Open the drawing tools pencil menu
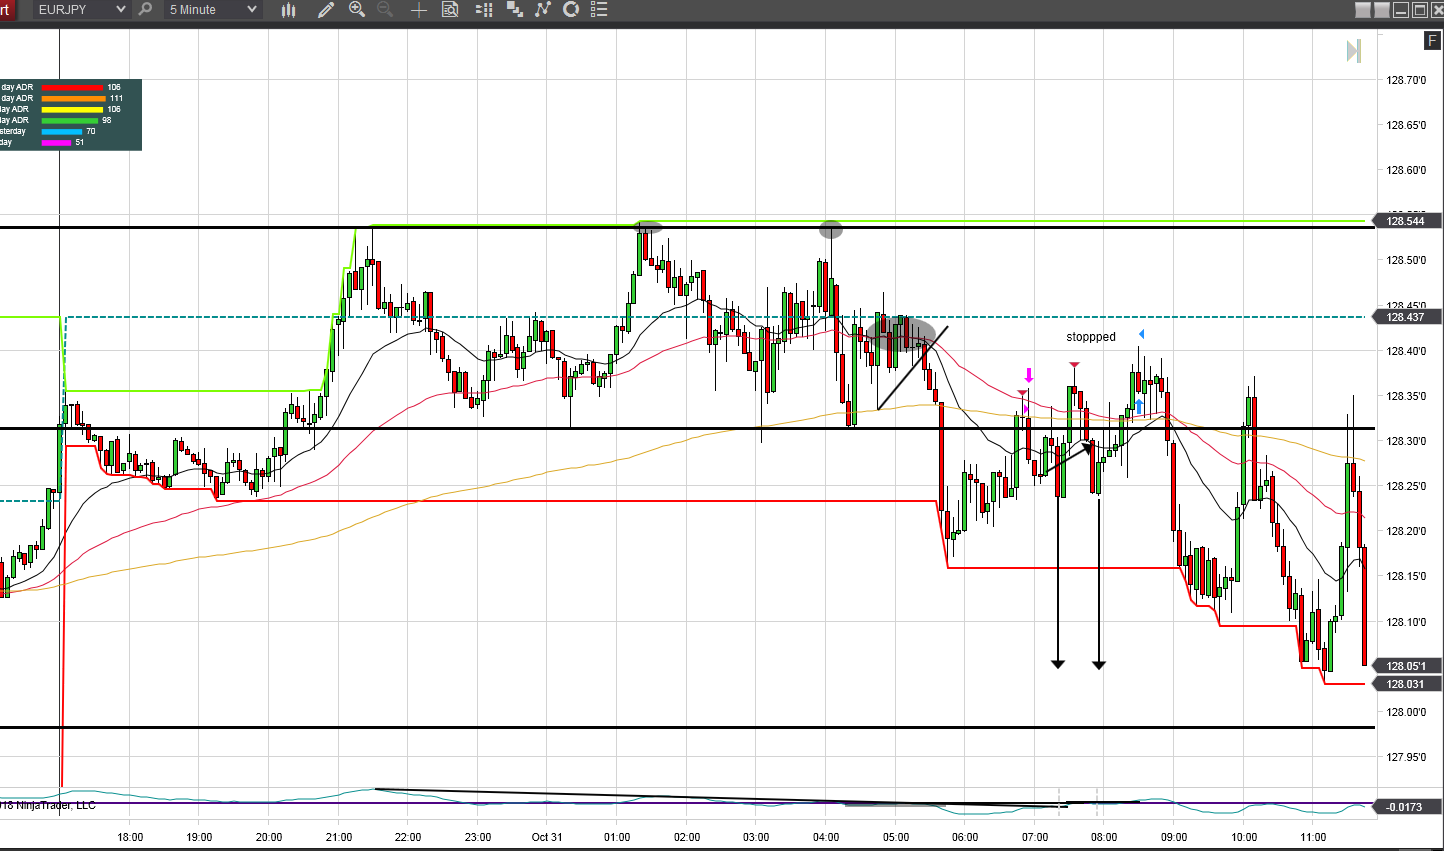1444x851 pixels. click(x=326, y=9)
